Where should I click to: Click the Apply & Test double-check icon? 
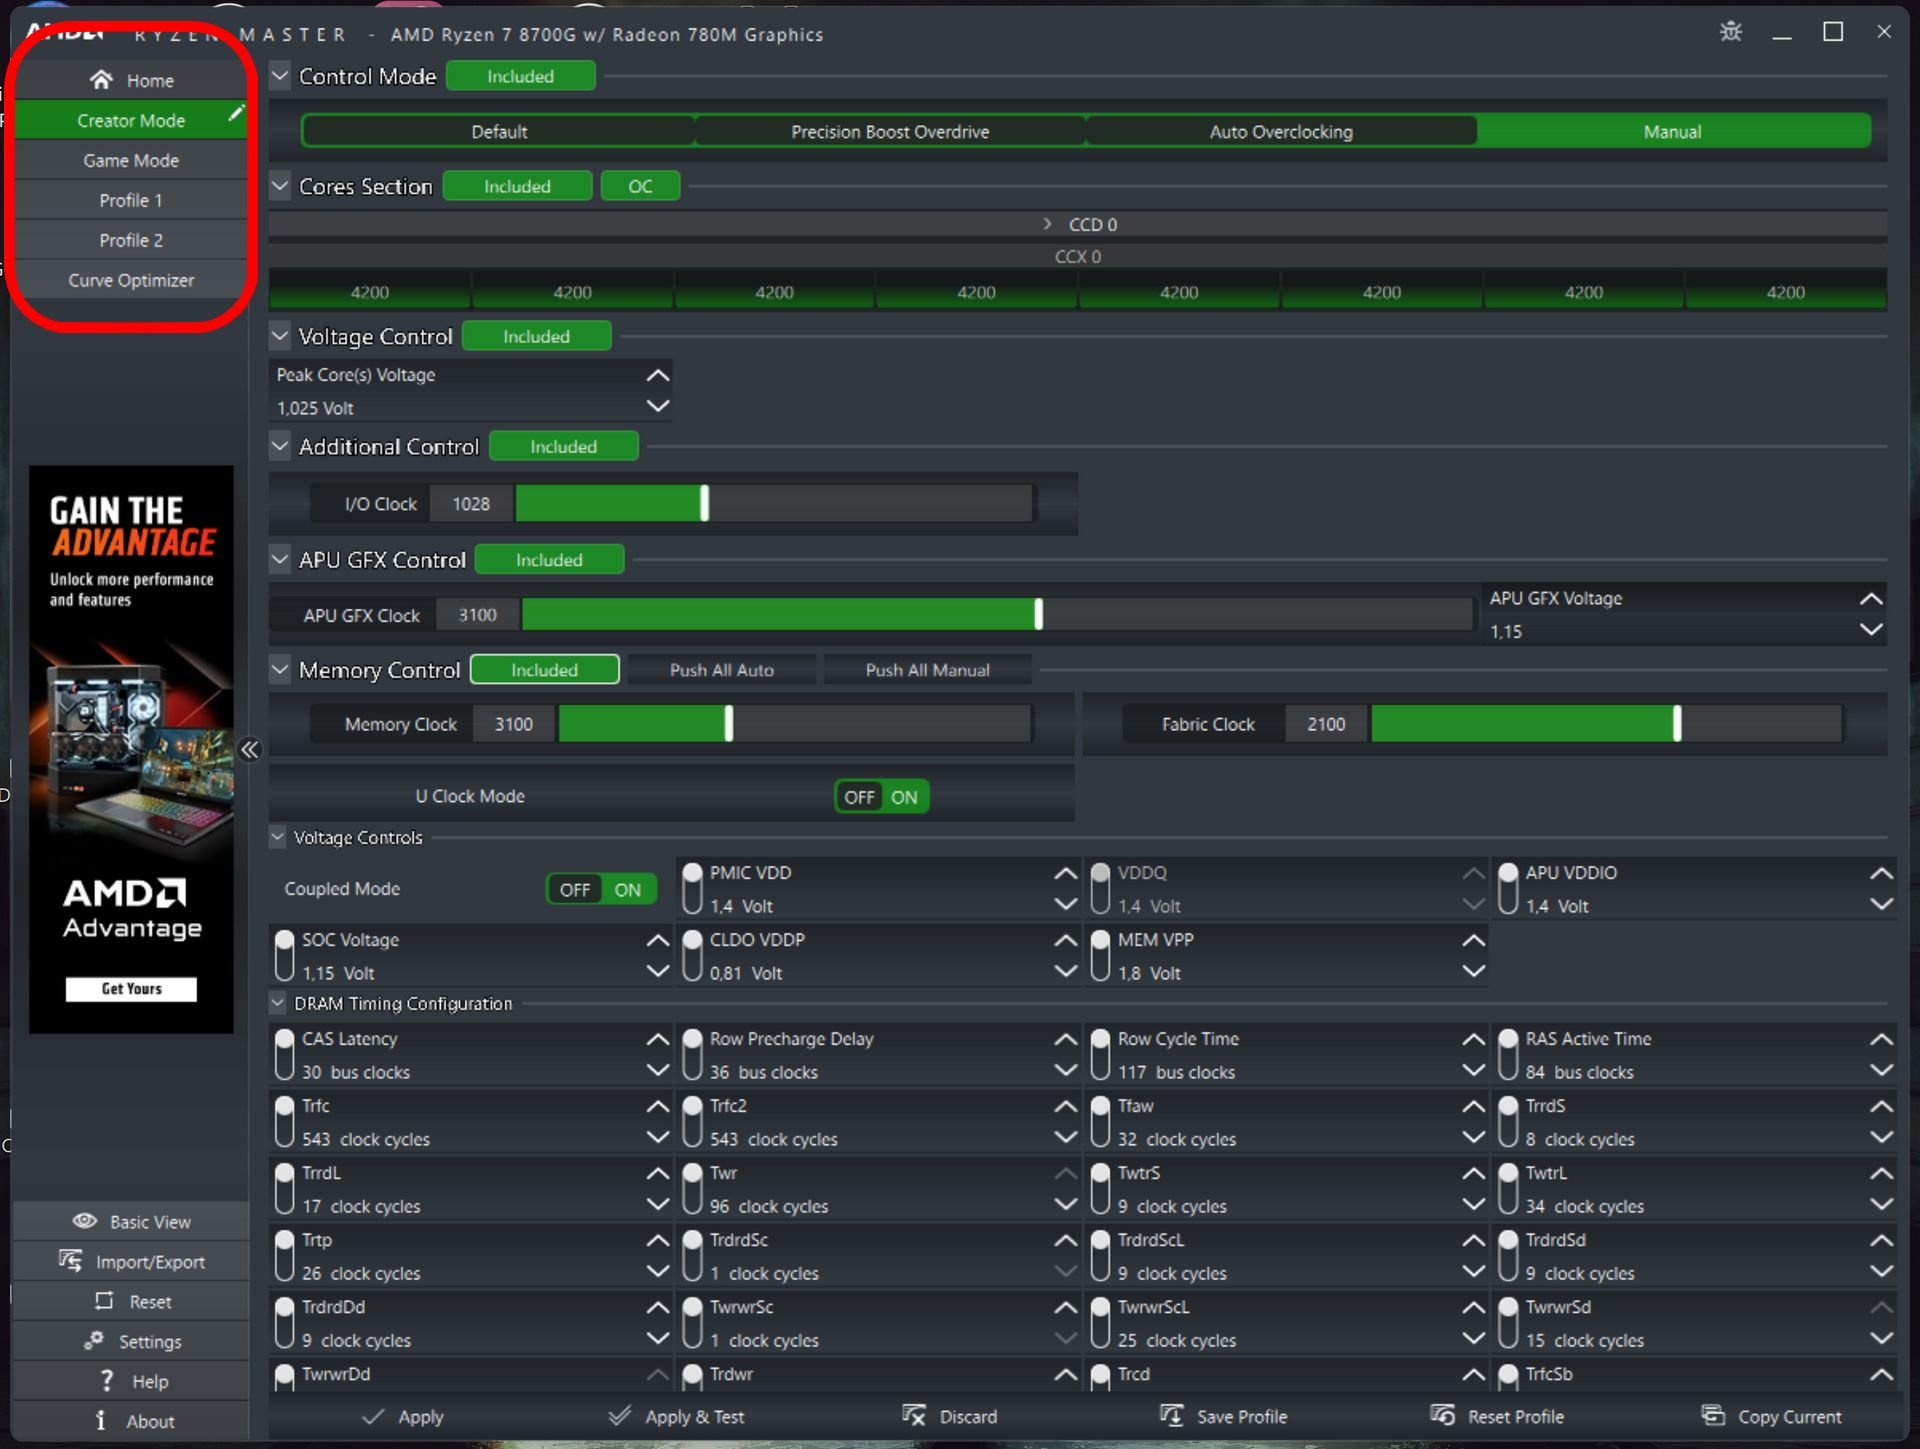tap(620, 1416)
